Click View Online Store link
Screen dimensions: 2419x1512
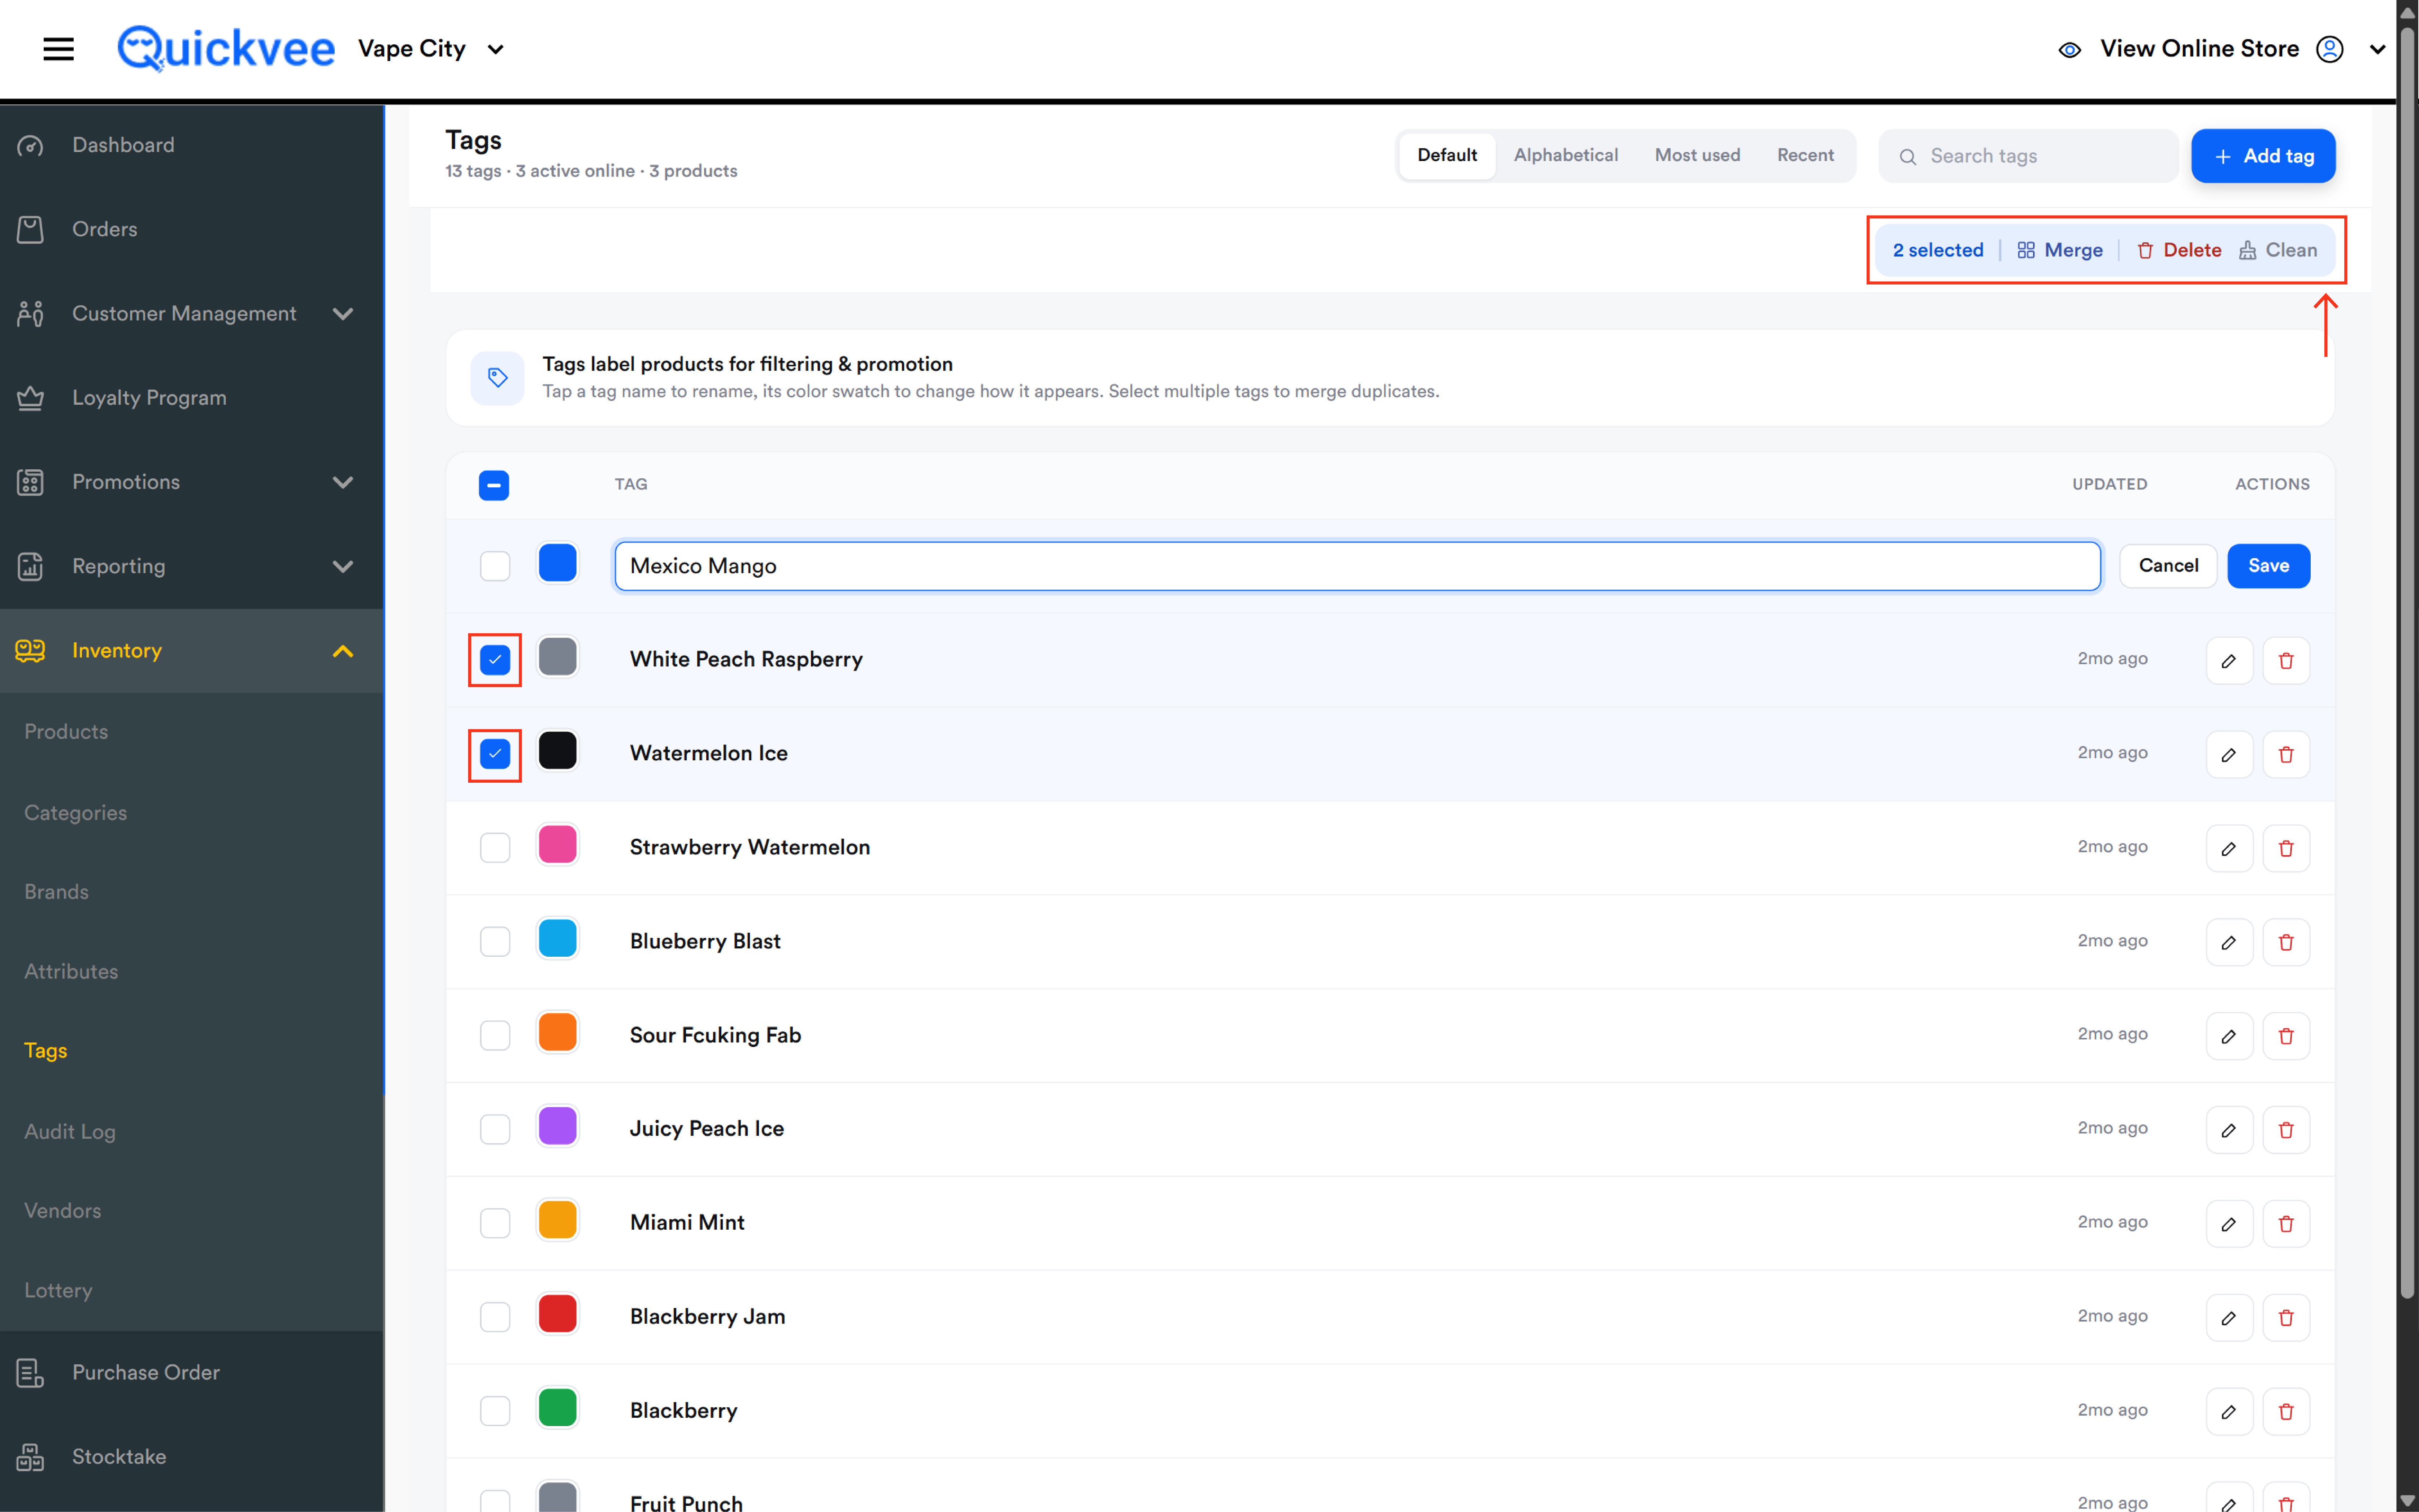click(x=2199, y=49)
